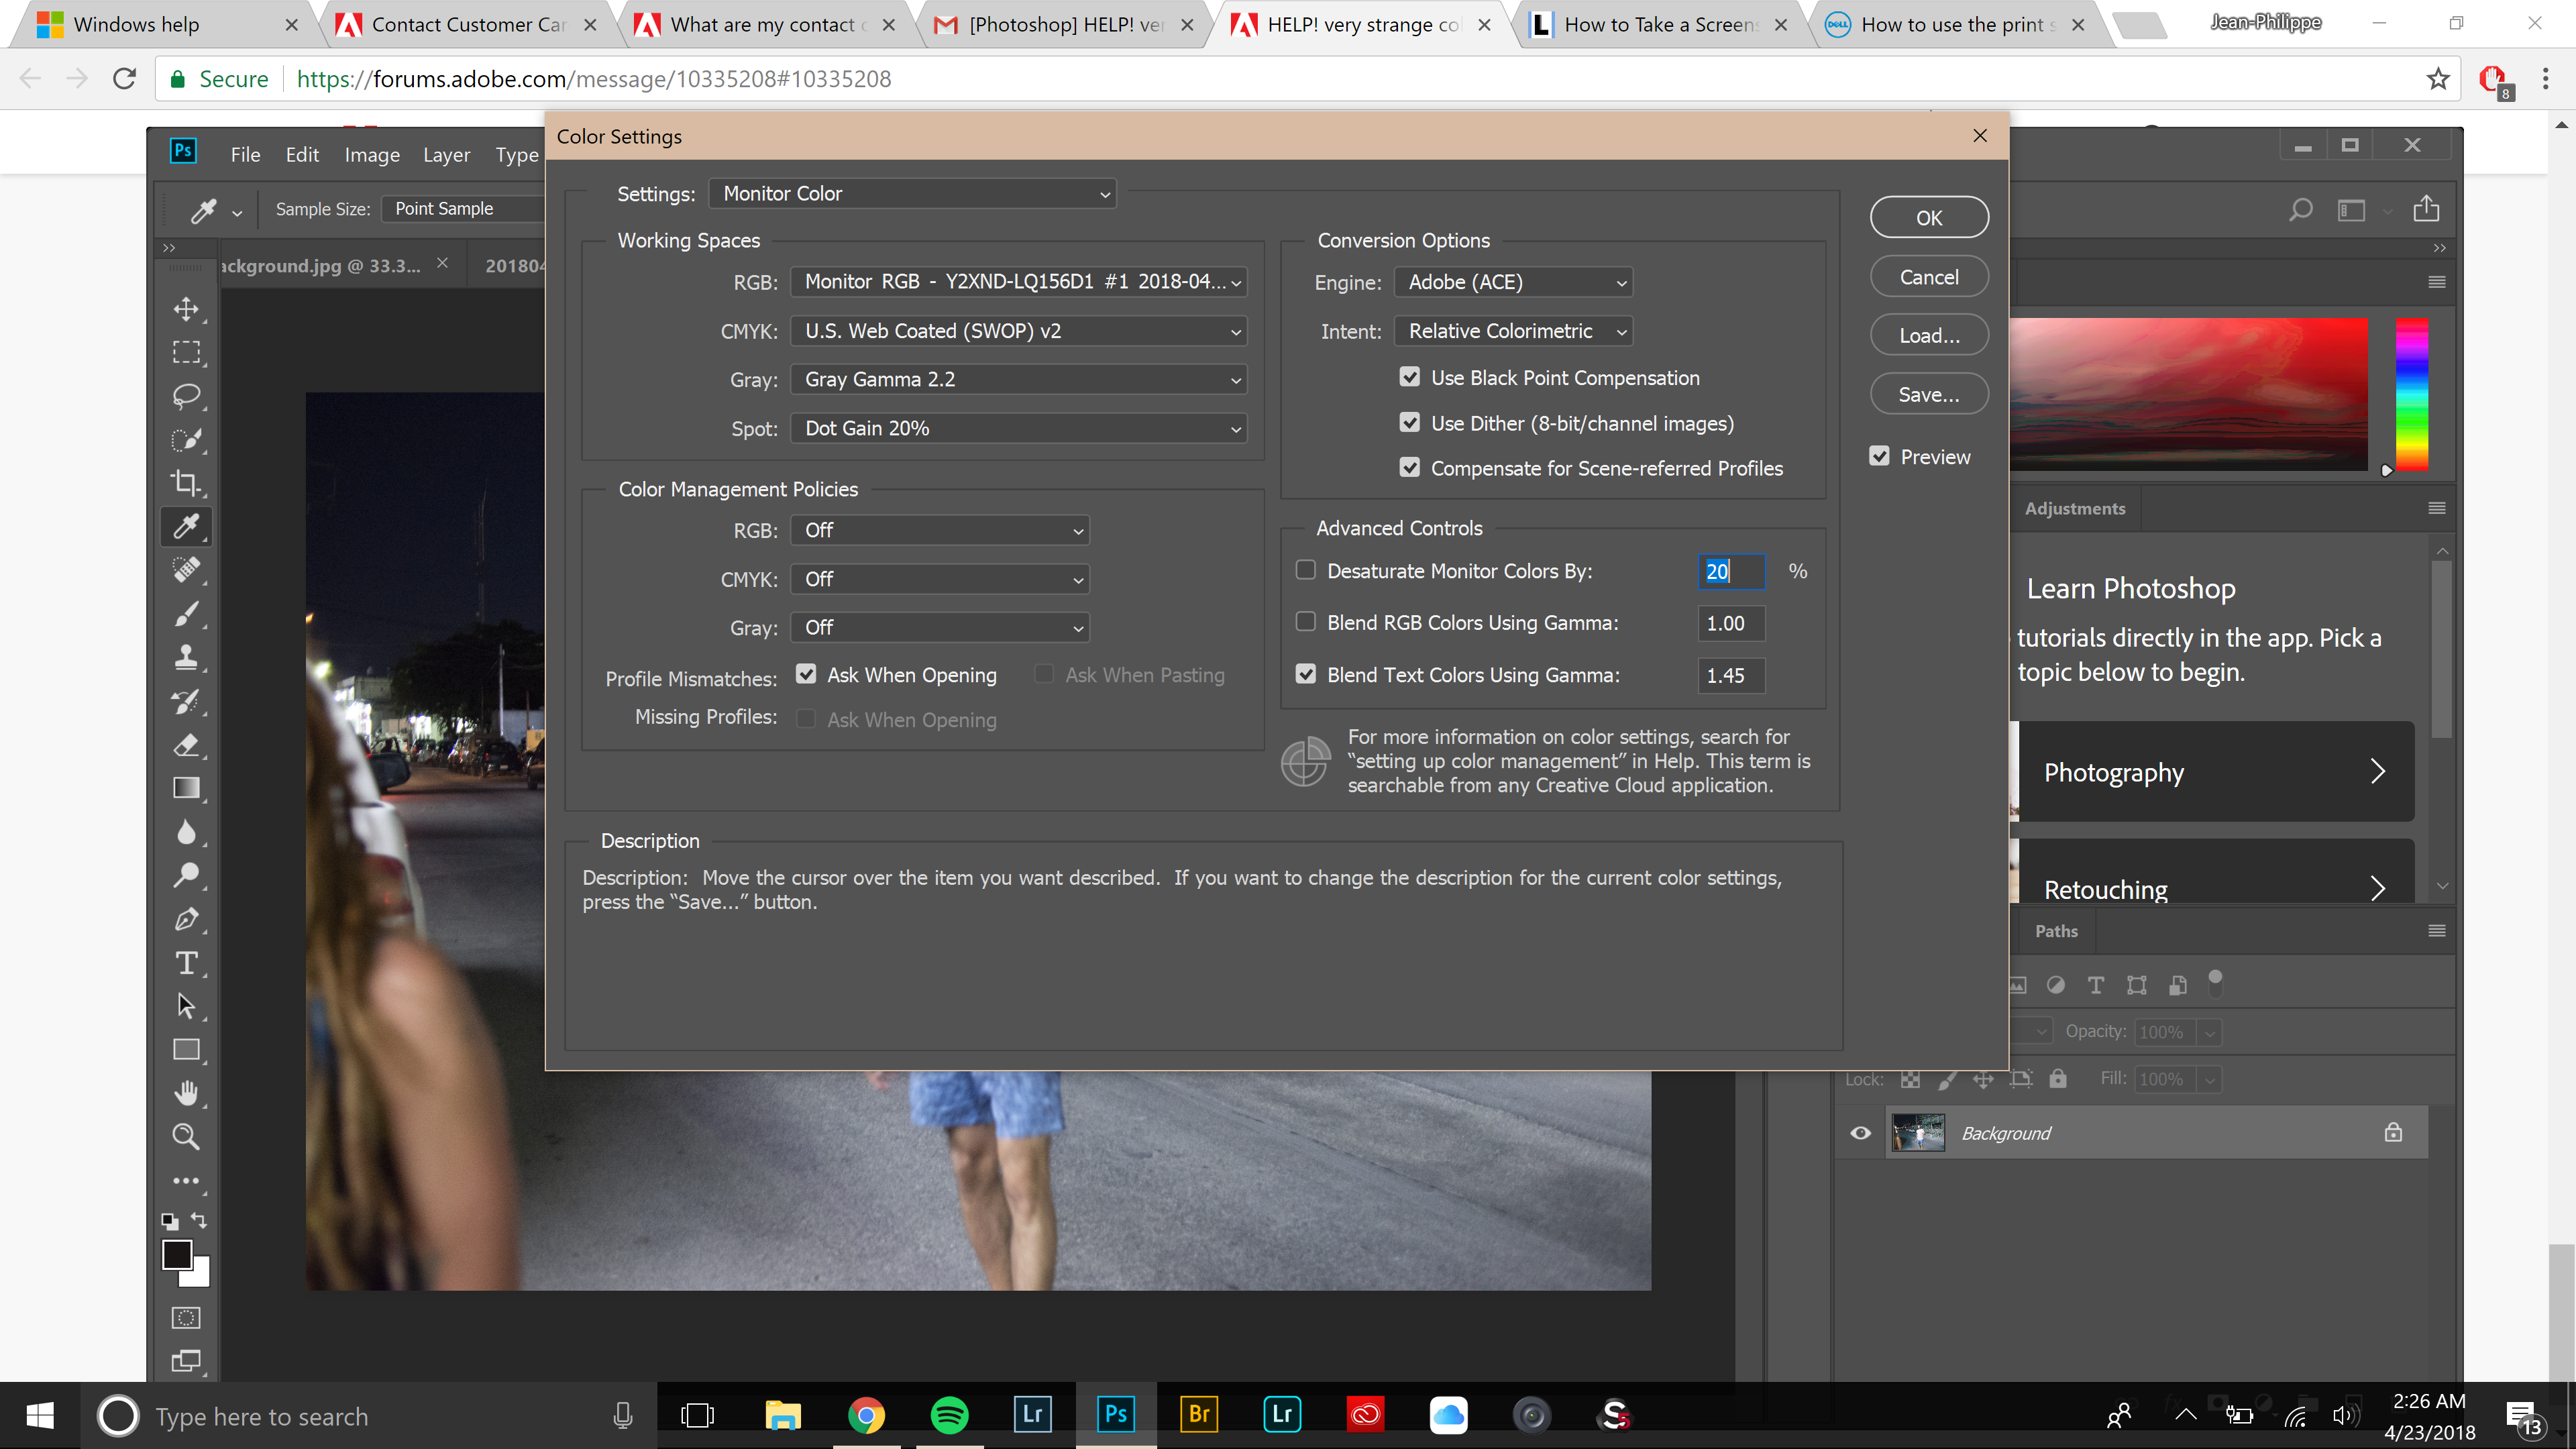Reload the browser page
The width and height of the screenshot is (2576, 1449).
coord(124,79)
